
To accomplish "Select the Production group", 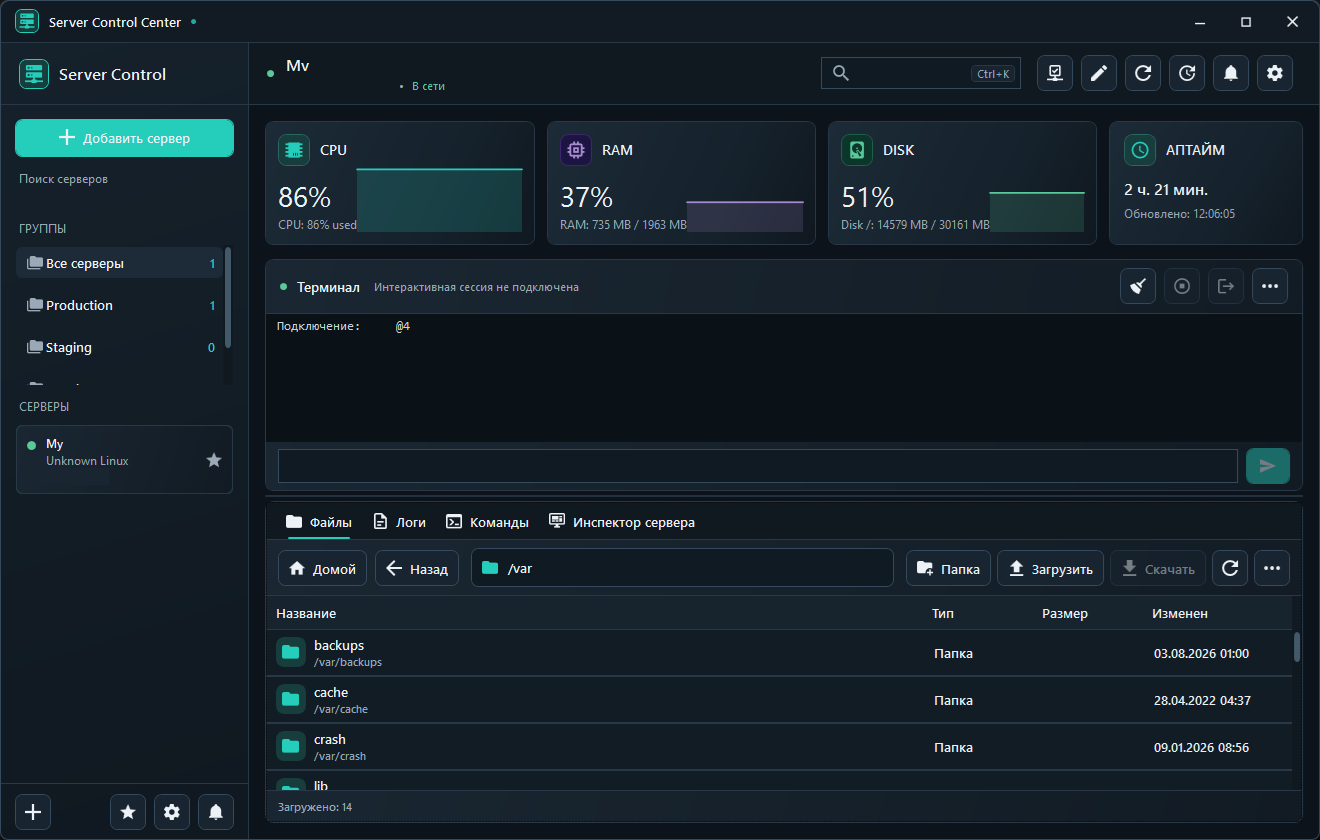I will [x=119, y=306].
